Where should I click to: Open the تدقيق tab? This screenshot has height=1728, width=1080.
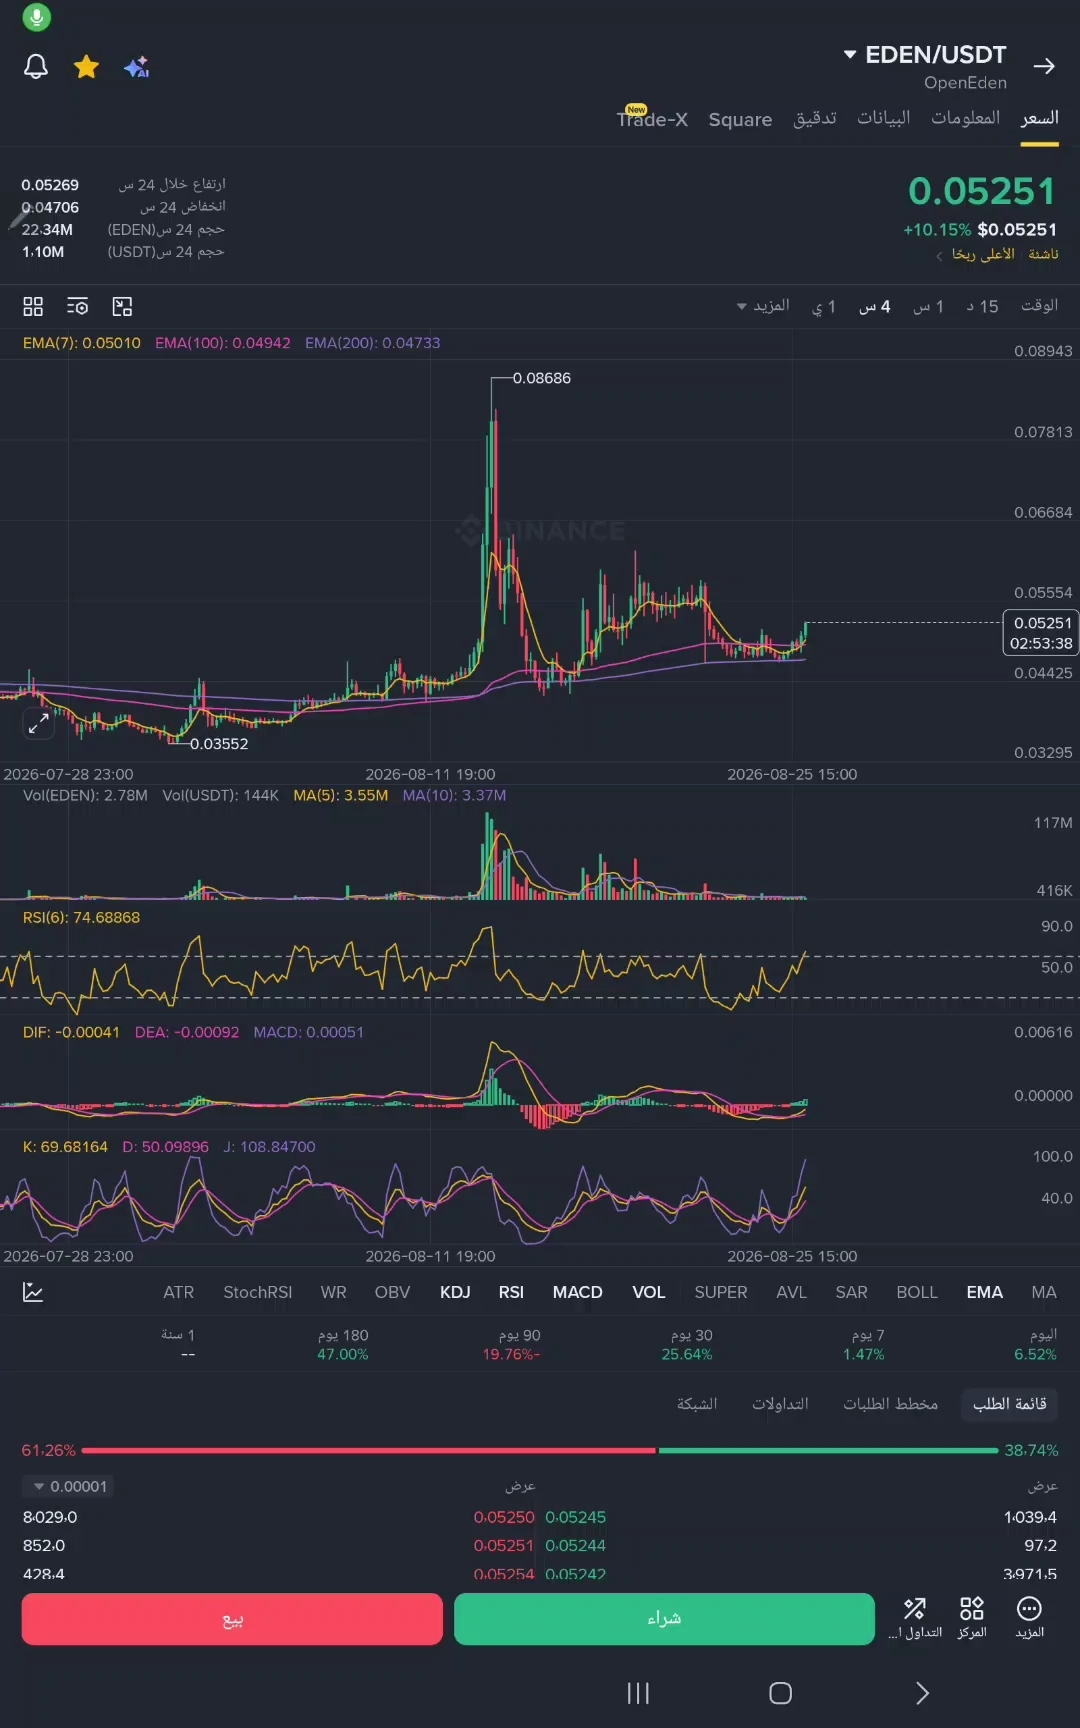[815, 118]
